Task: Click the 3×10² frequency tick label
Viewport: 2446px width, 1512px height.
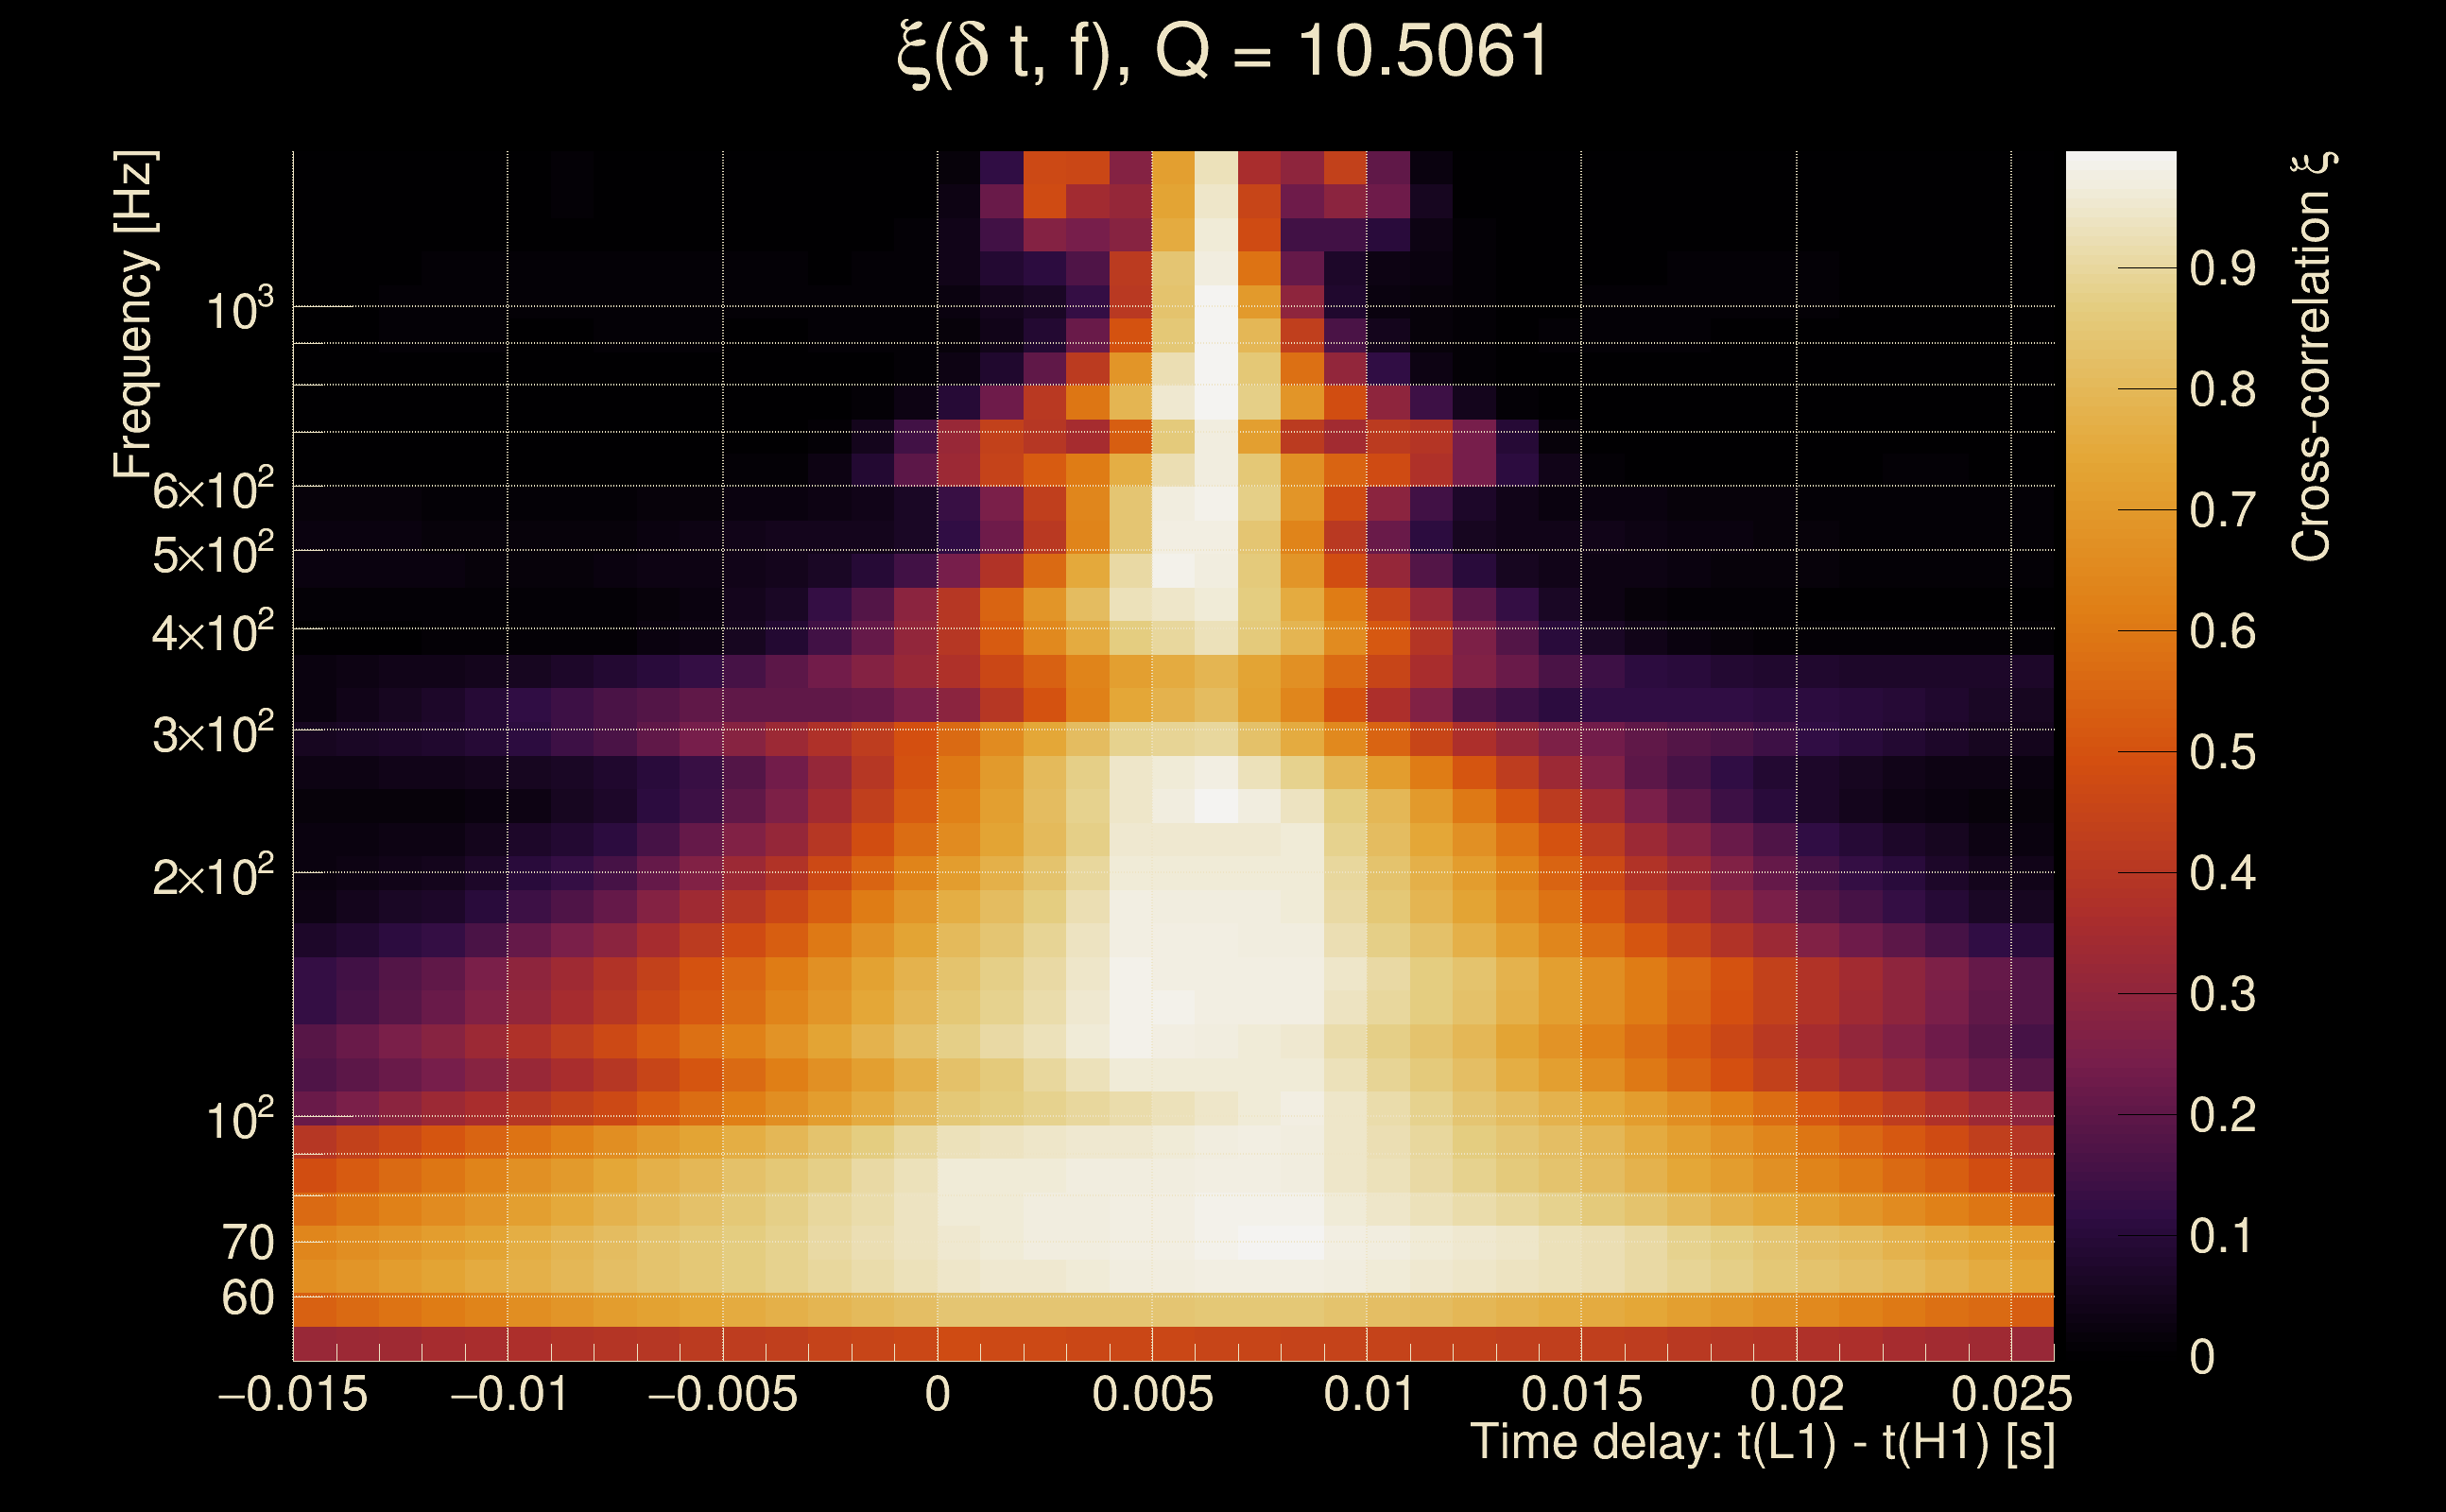Action: [x=213, y=734]
